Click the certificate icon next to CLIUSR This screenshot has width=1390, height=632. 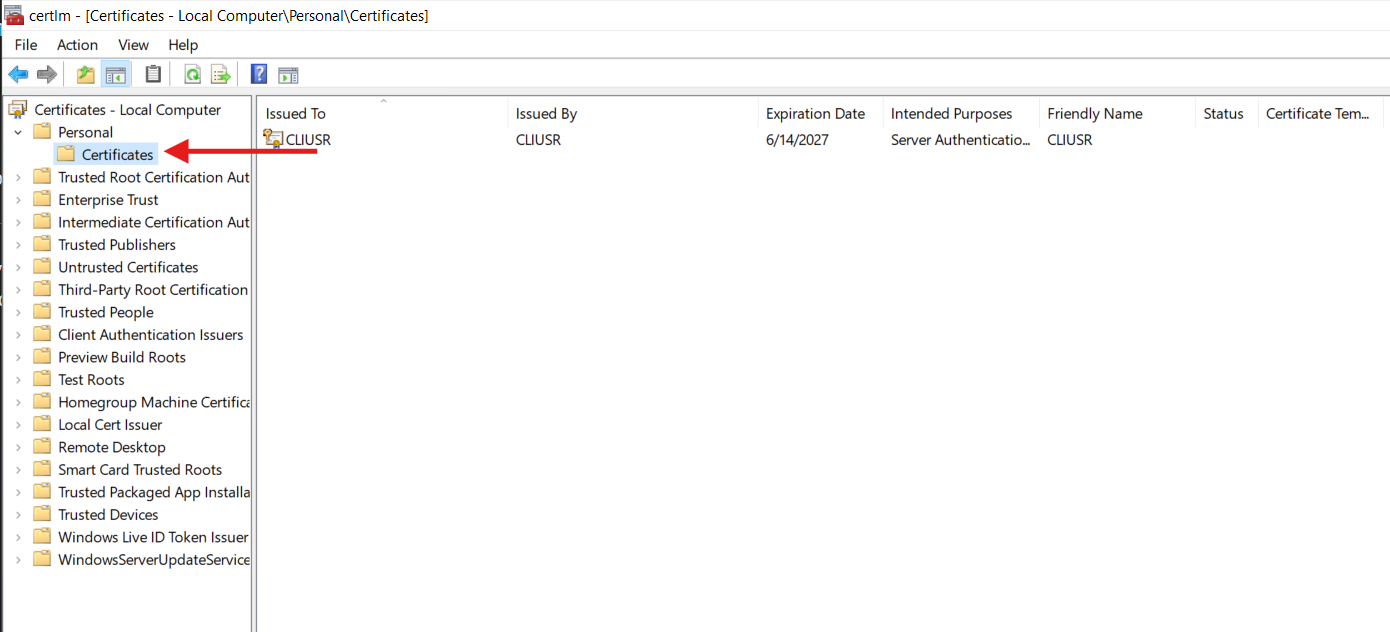click(273, 139)
